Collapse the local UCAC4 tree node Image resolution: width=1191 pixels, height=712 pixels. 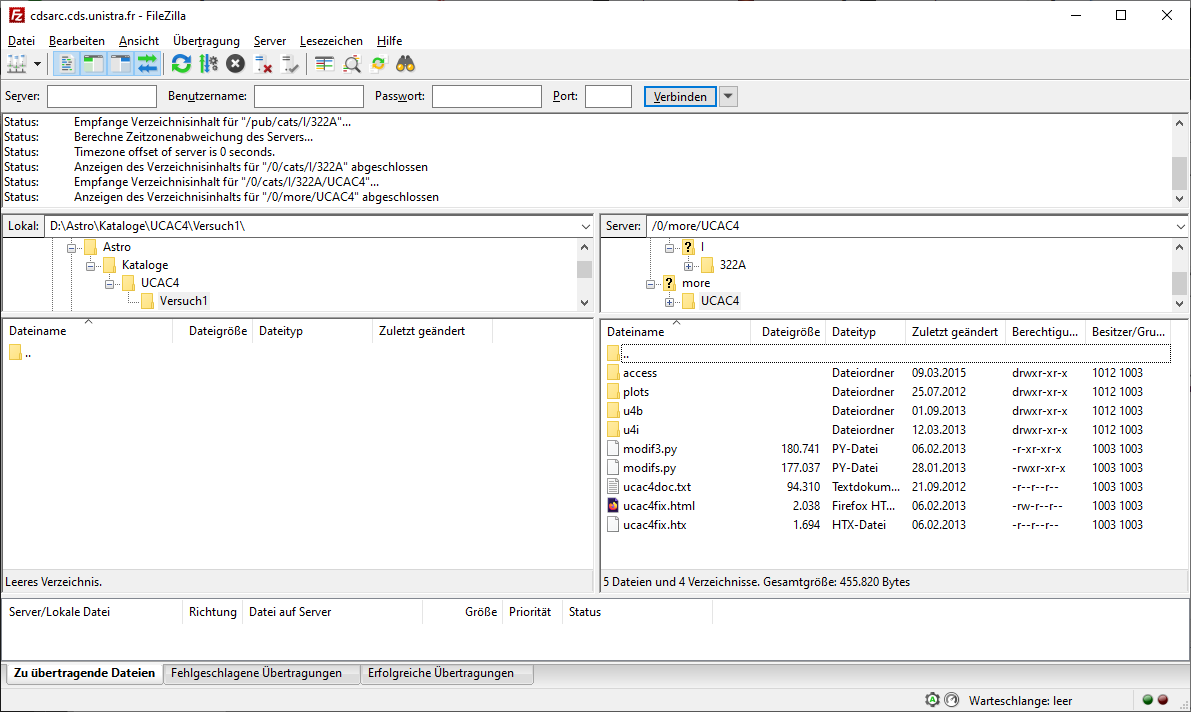coord(109,283)
